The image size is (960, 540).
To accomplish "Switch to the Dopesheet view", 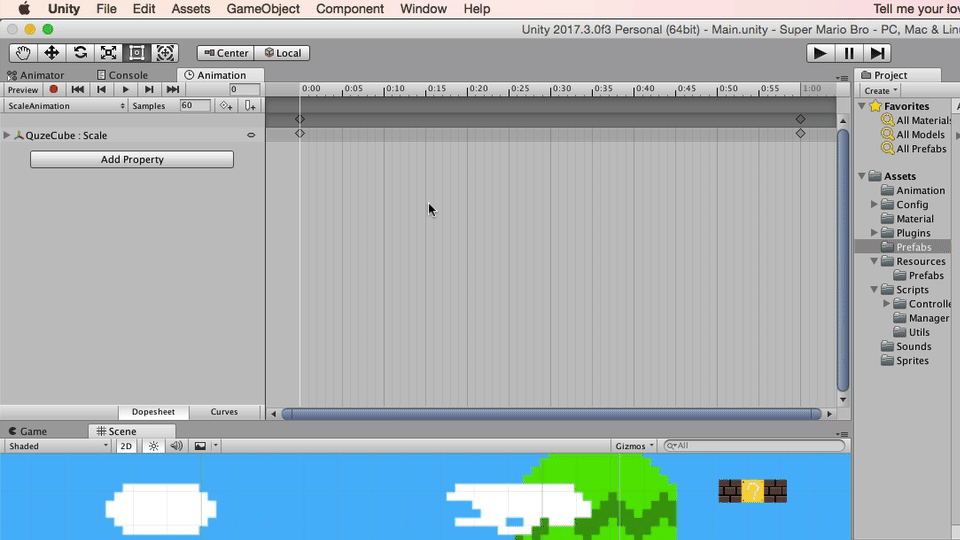I will click(153, 412).
